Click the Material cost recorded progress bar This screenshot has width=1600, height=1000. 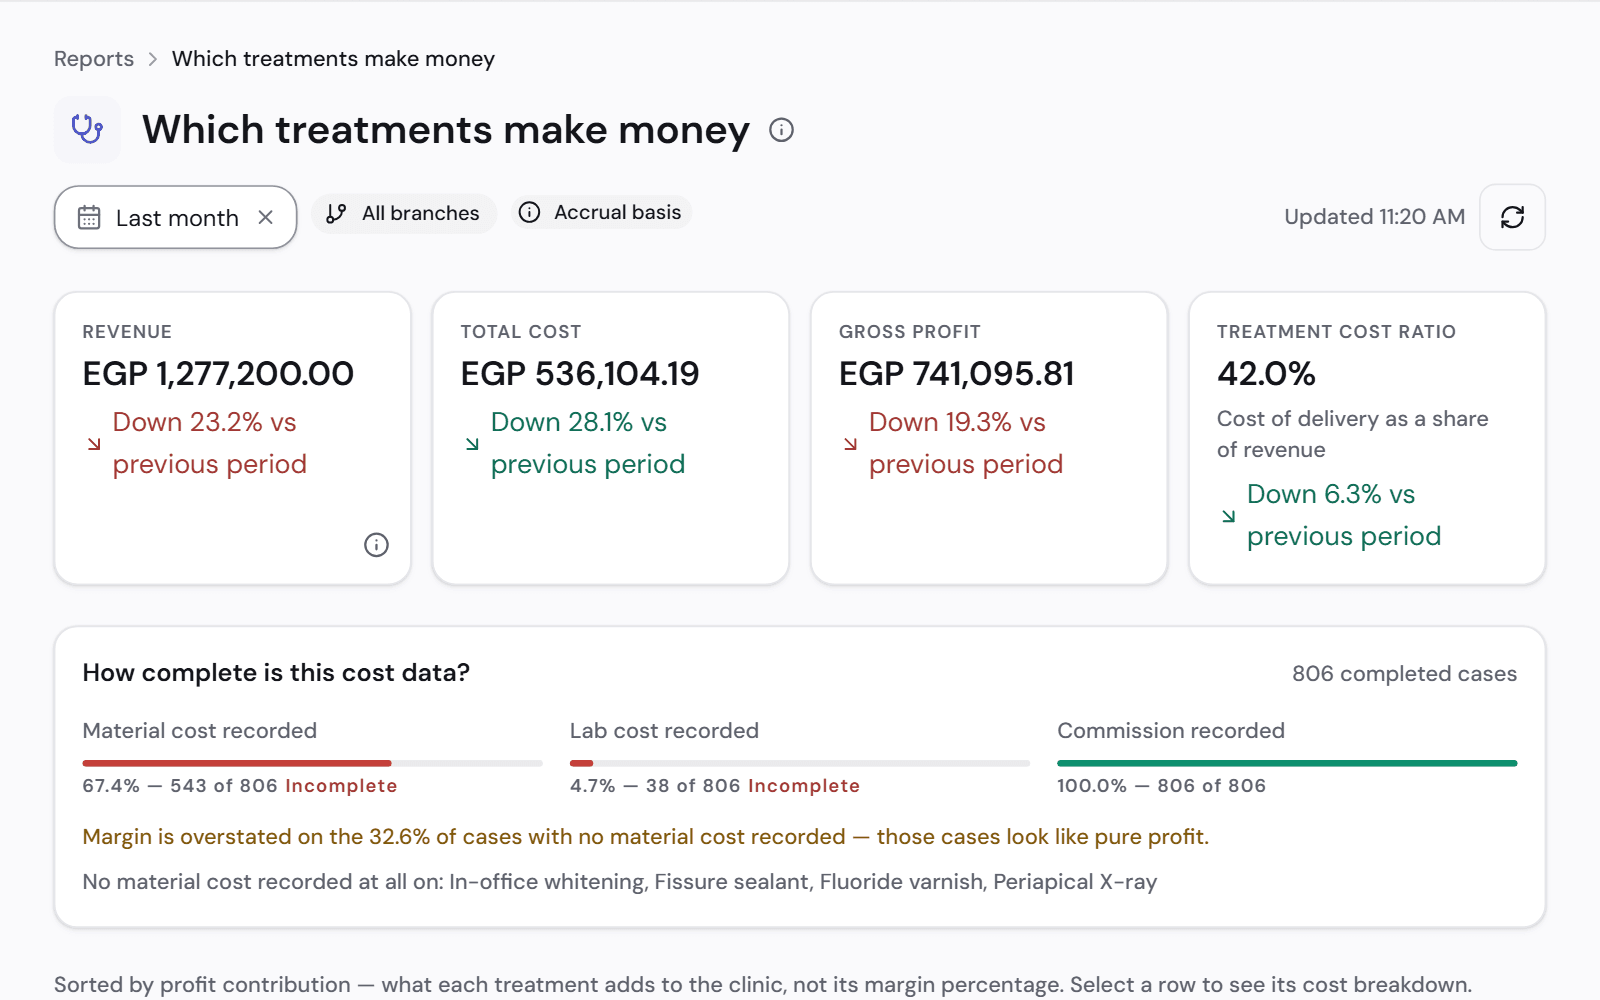click(x=312, y=763)
